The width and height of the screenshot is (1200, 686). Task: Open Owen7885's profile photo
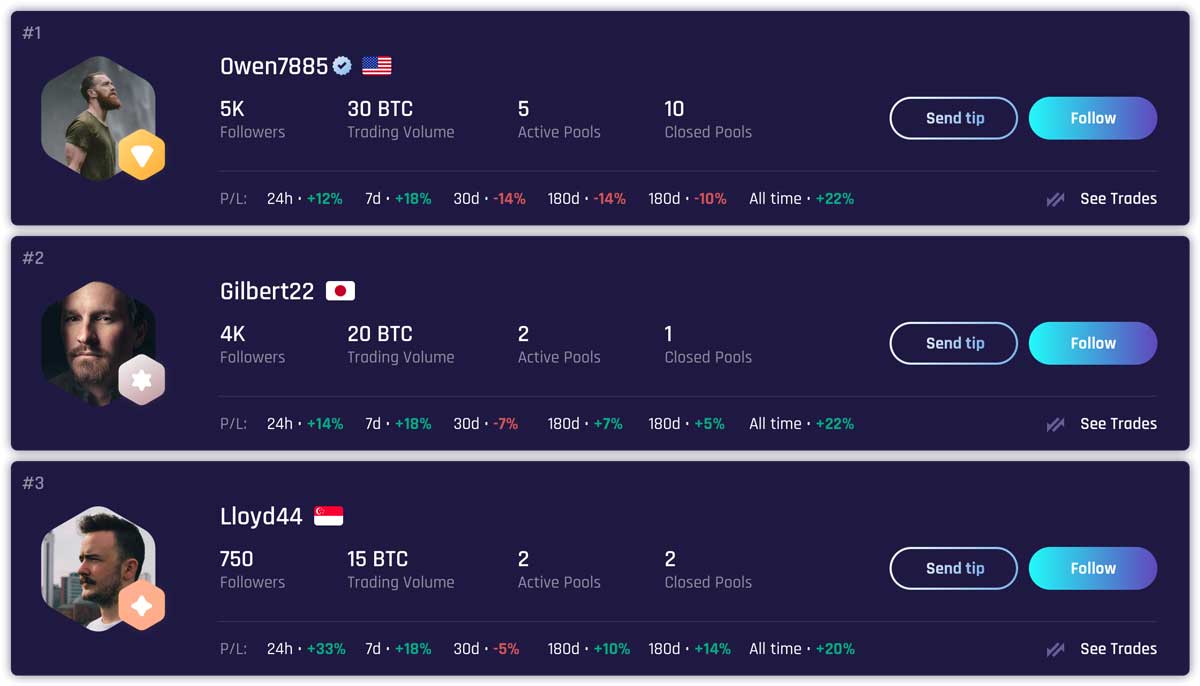pos(98,118)
